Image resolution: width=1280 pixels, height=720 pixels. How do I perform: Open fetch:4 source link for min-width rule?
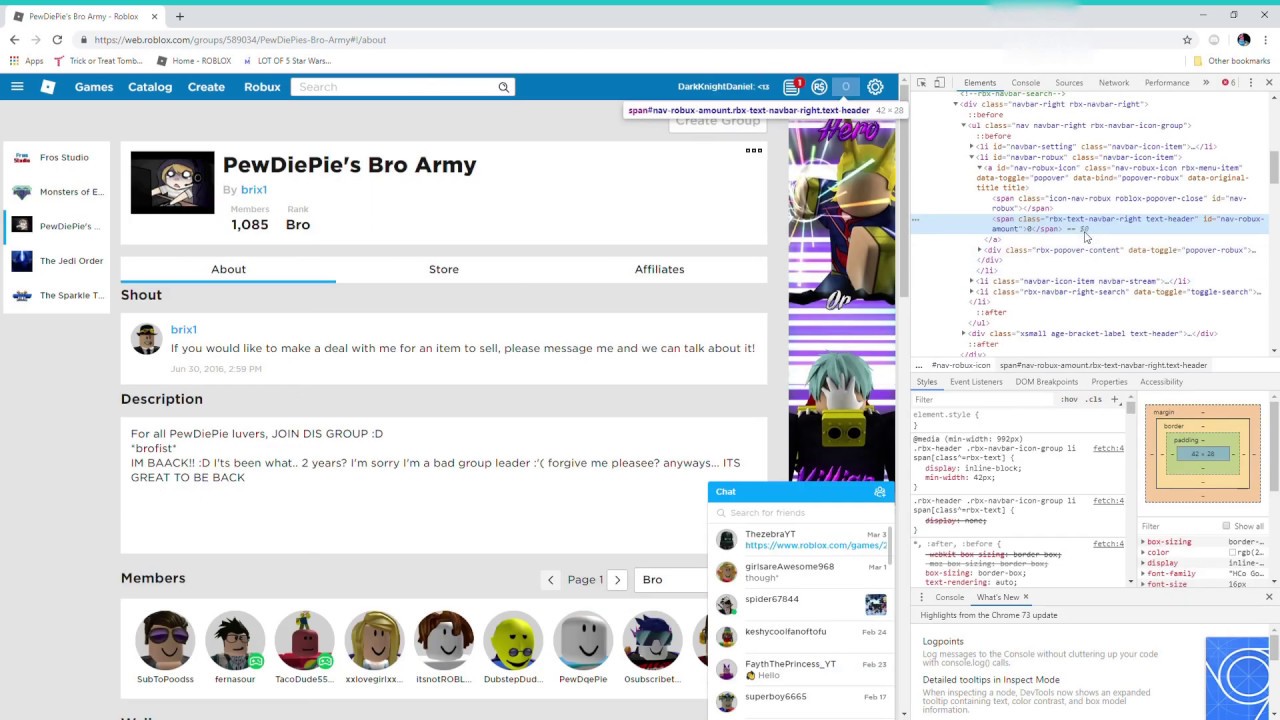[1108, 449]
